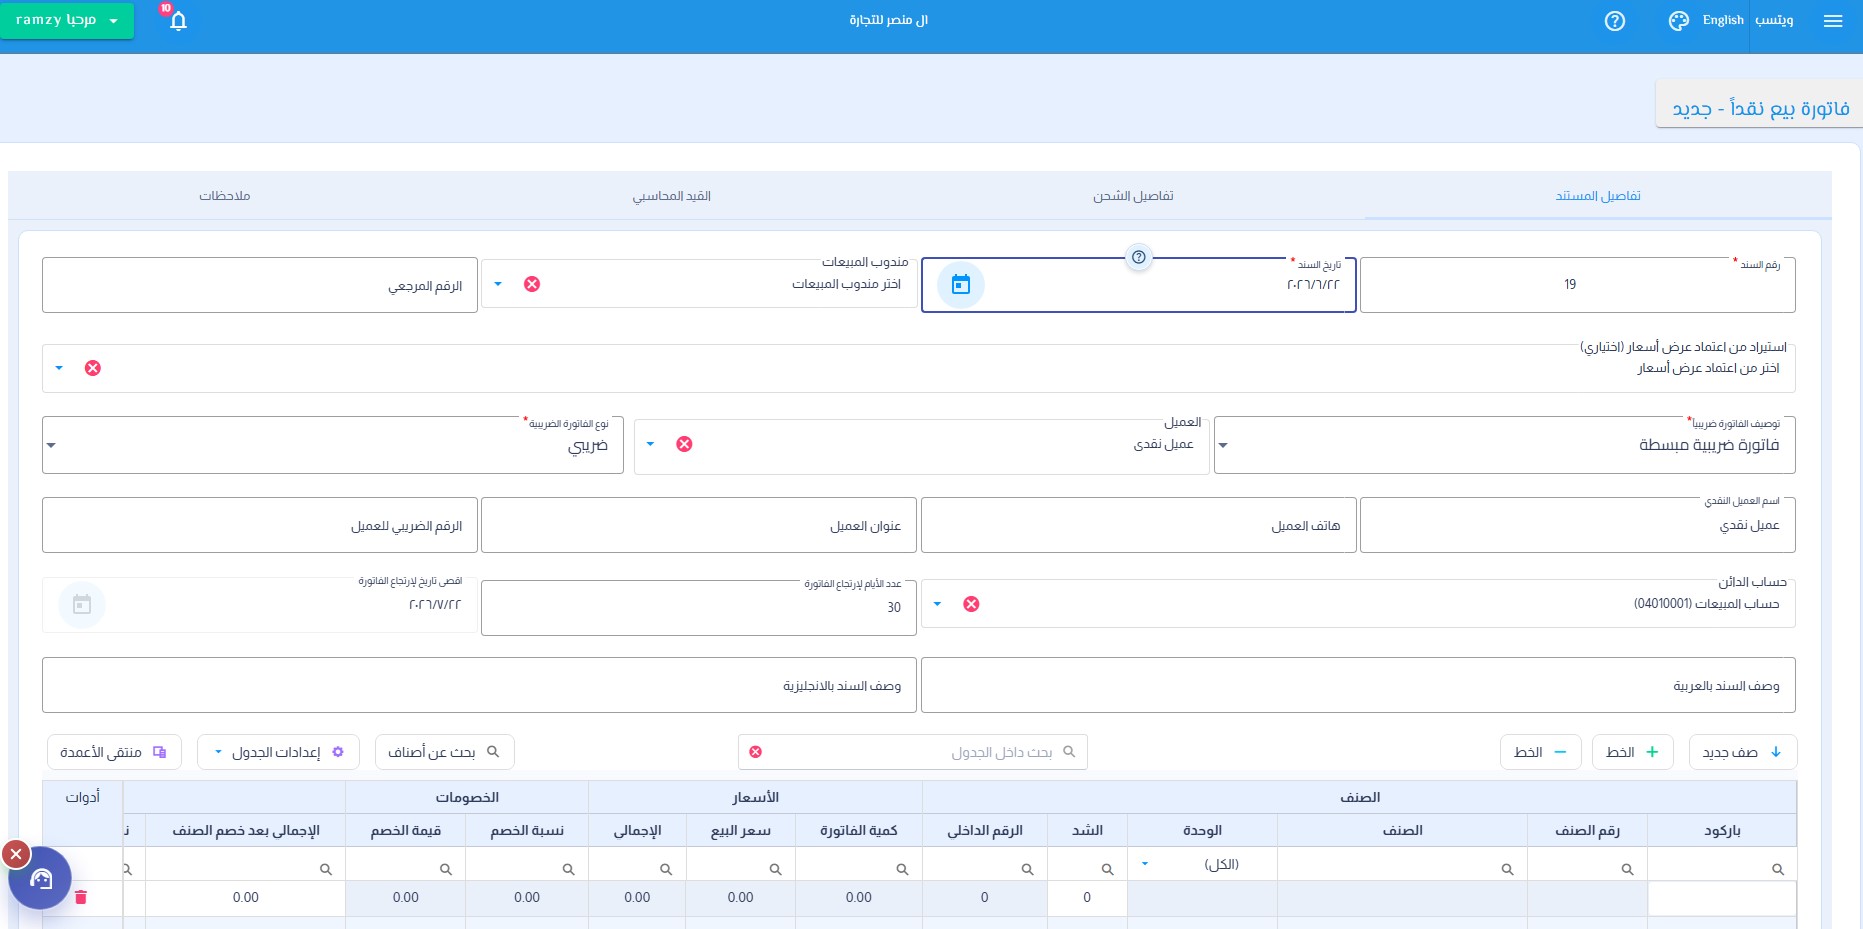This screenshot has width=1863, height=929.
Task: Clear the sales representative selection
Action: point(532,284)
